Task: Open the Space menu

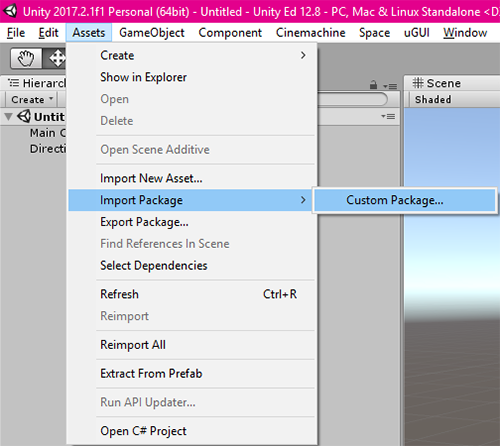Action: 374,33
